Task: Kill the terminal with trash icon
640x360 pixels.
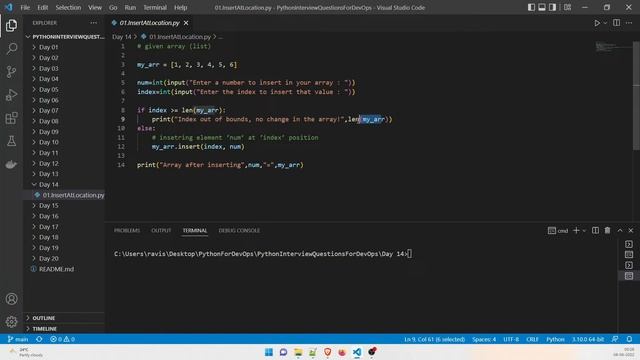Action: (607, 231)
